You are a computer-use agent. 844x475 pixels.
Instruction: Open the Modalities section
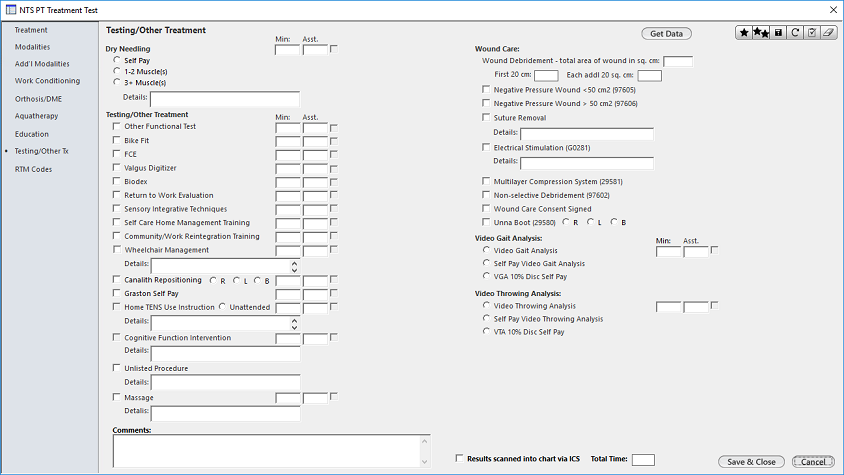click(32, 47)
